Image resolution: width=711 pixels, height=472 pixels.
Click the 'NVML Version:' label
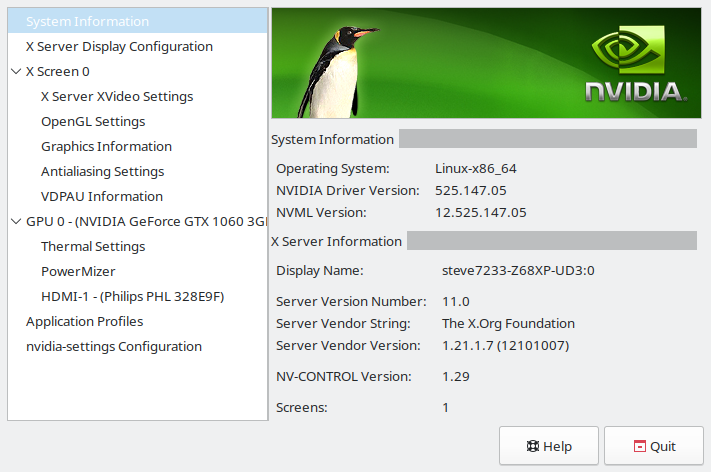tap(321, 213)
